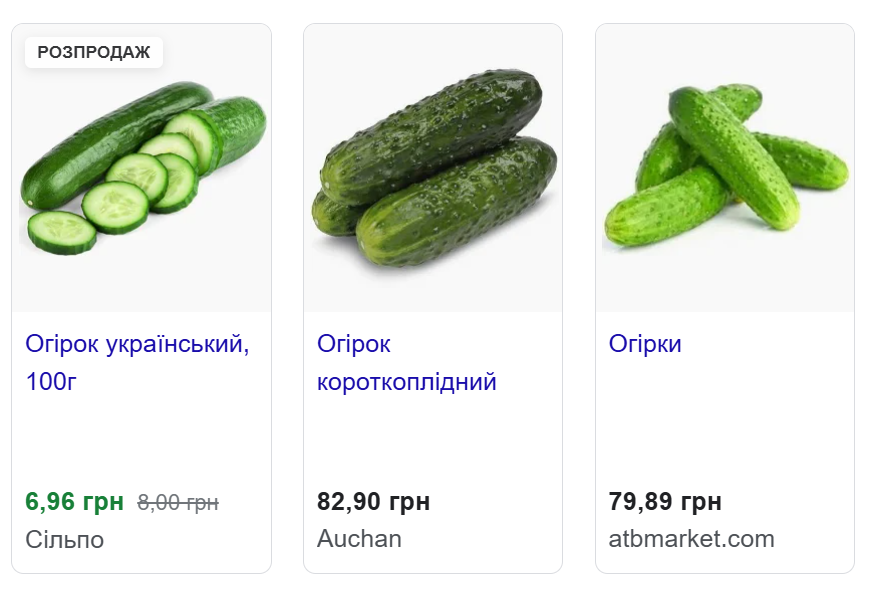
Task: Click the 79,89 грн price
Action: [x=665, y=502]
